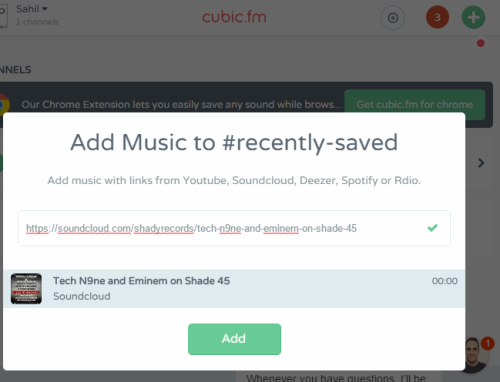Click the 00:00 track duration

click(445, 281)
